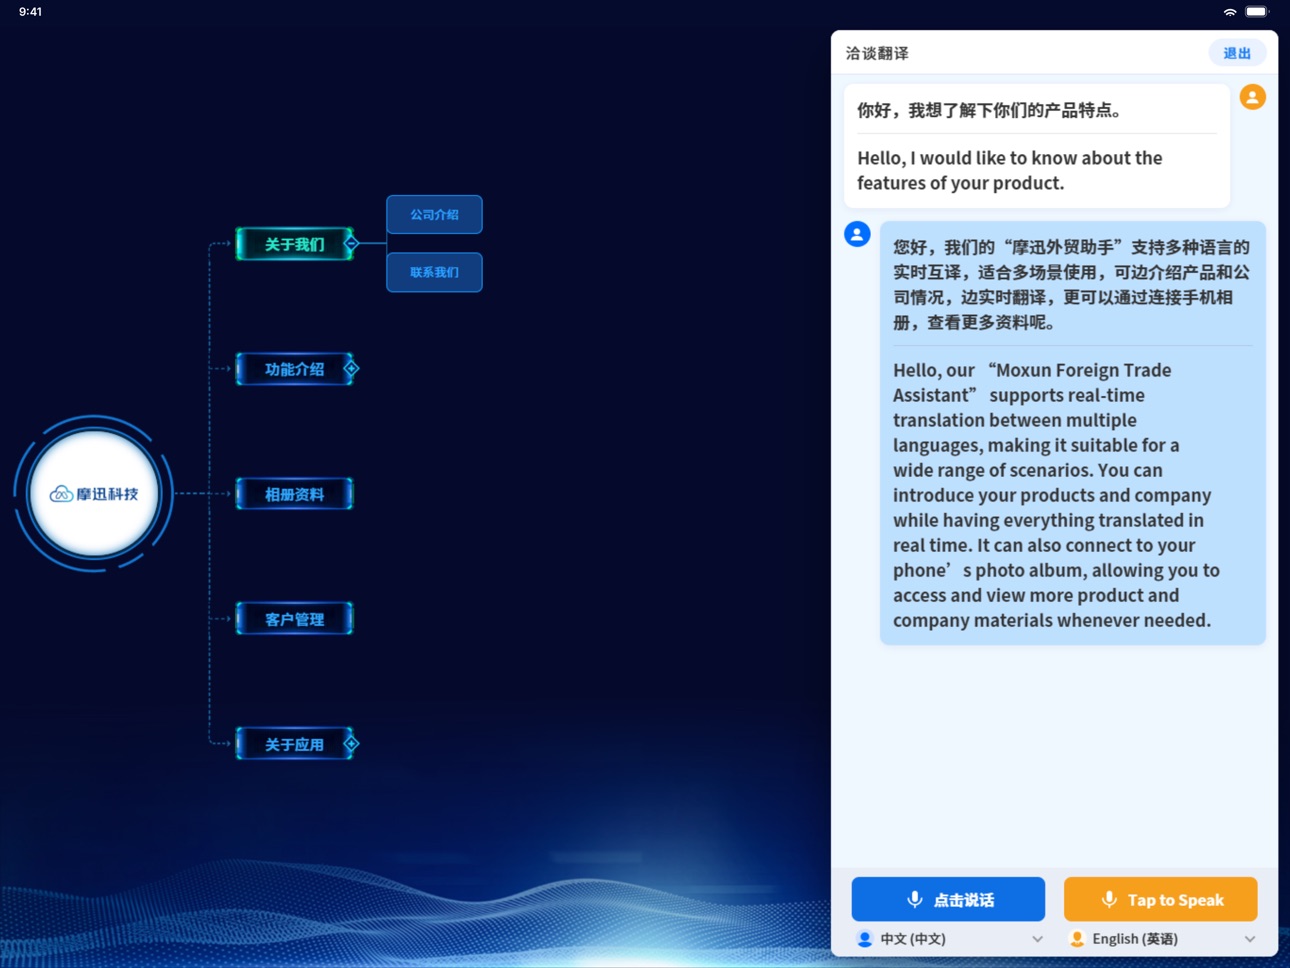Select the 关于我们 menu node
The width and height of the screenshot is (1290, 968).
pyautogui.click(x=294, y=244)
